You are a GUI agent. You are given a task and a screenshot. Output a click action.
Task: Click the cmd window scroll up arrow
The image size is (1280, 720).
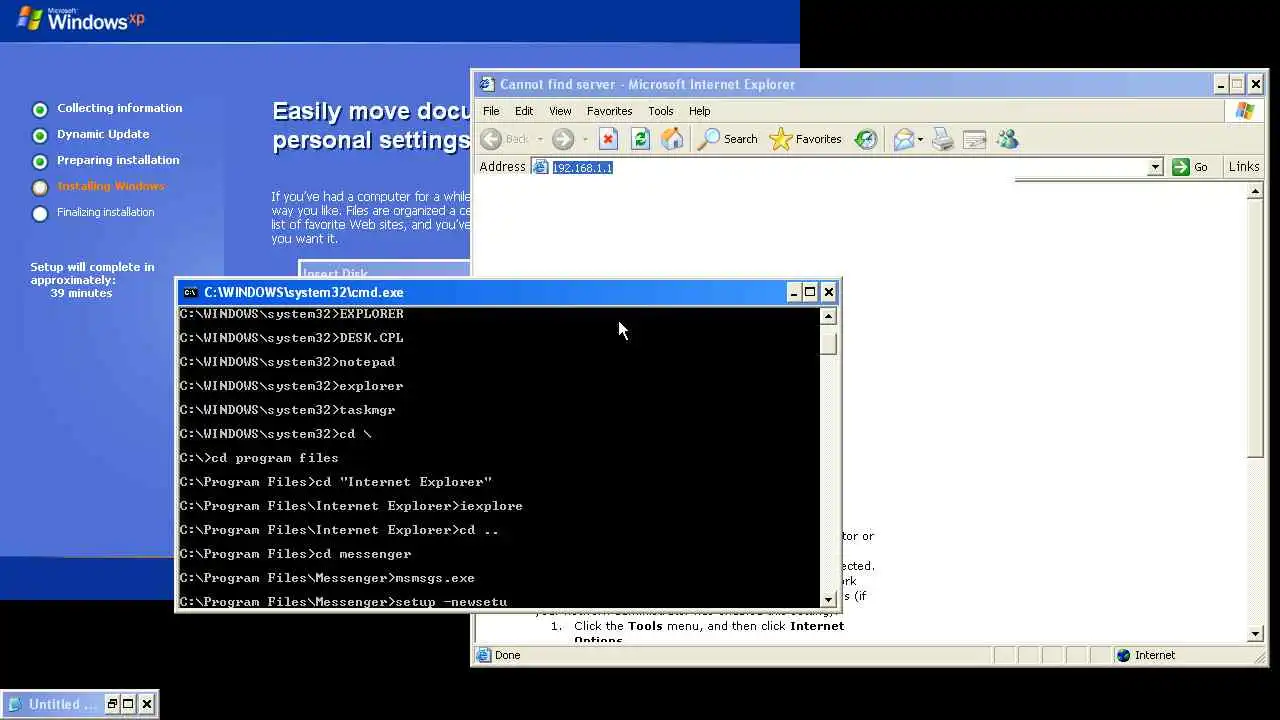point(828,316)
